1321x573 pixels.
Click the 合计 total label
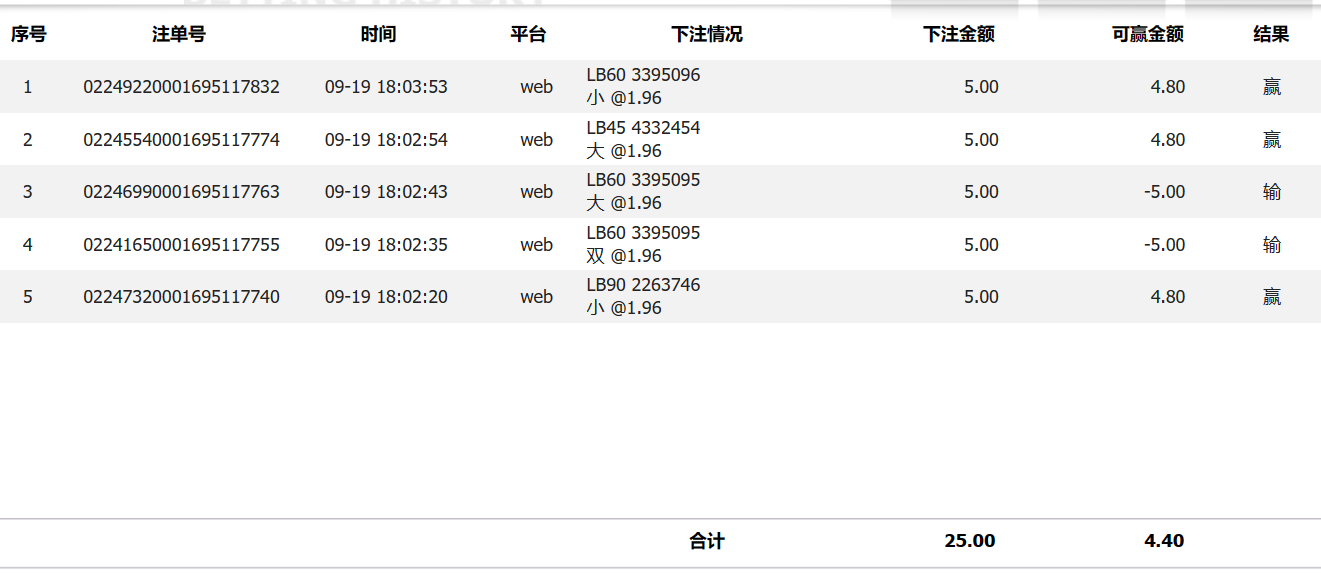(706, 541)
